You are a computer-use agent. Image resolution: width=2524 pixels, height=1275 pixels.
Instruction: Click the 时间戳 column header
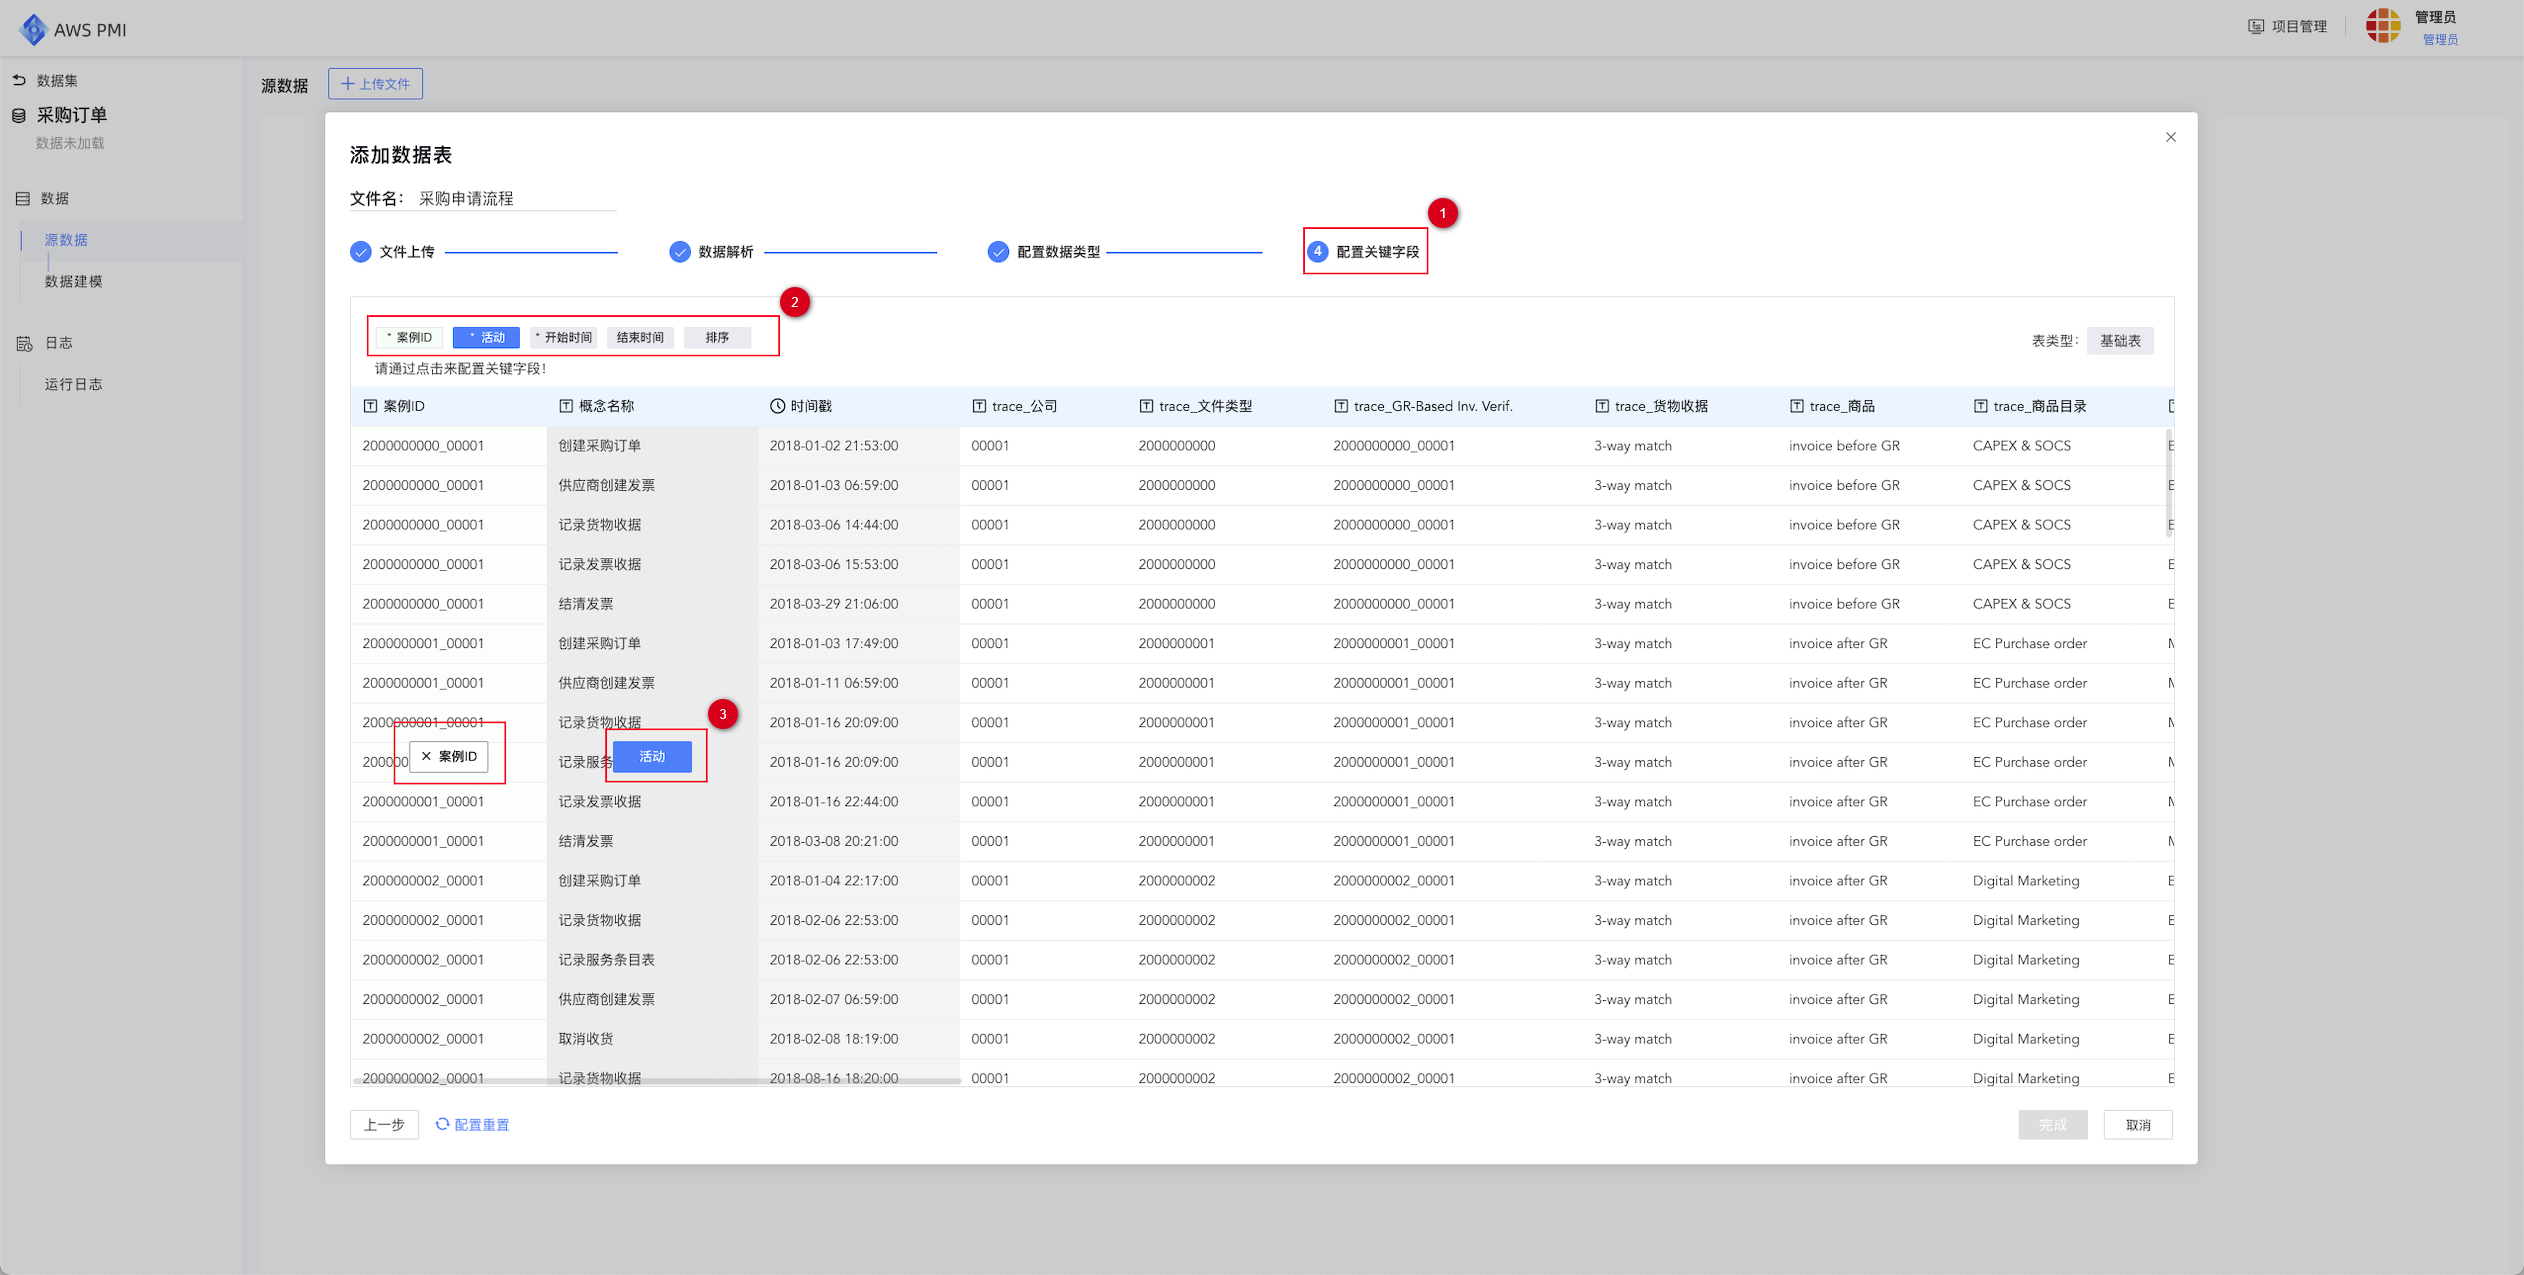click(x=858, y=406)
